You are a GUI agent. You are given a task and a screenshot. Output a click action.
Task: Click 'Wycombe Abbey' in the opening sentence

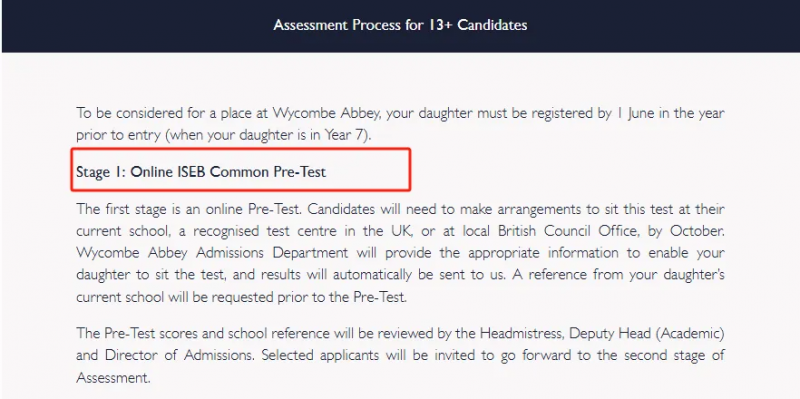pyautogui.click(x=327, y=113)
